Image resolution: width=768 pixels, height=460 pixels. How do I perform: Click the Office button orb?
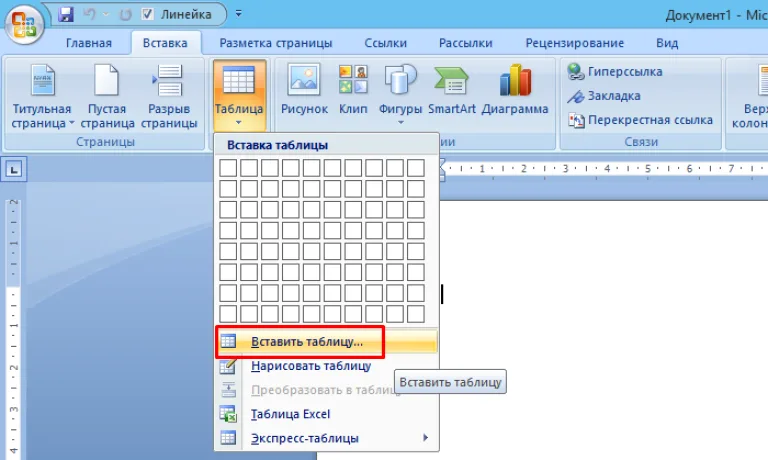coord(24,25)
